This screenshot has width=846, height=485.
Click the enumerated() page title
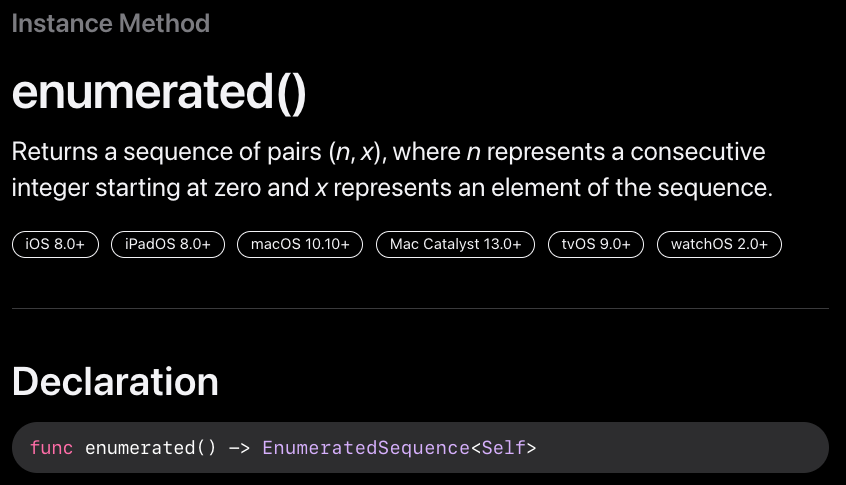tap(159, 93)
